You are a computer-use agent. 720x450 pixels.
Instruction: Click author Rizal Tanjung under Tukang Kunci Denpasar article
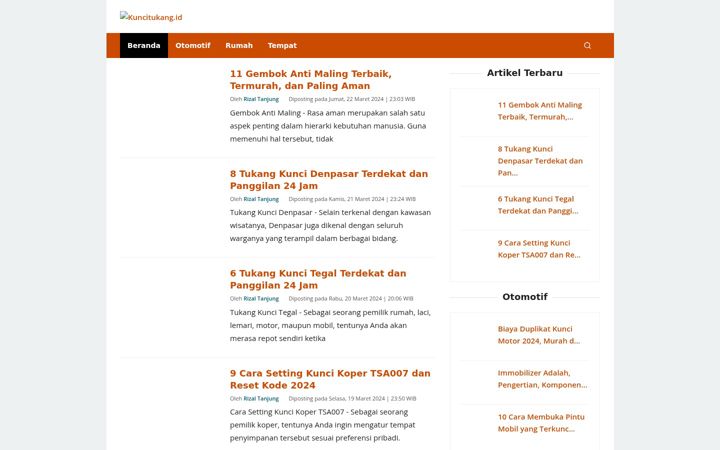pyautogui.click(x=261, y=199)
